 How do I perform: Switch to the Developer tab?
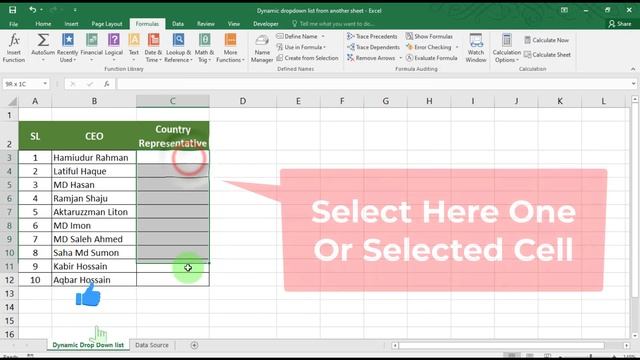(x=266, y=24)
